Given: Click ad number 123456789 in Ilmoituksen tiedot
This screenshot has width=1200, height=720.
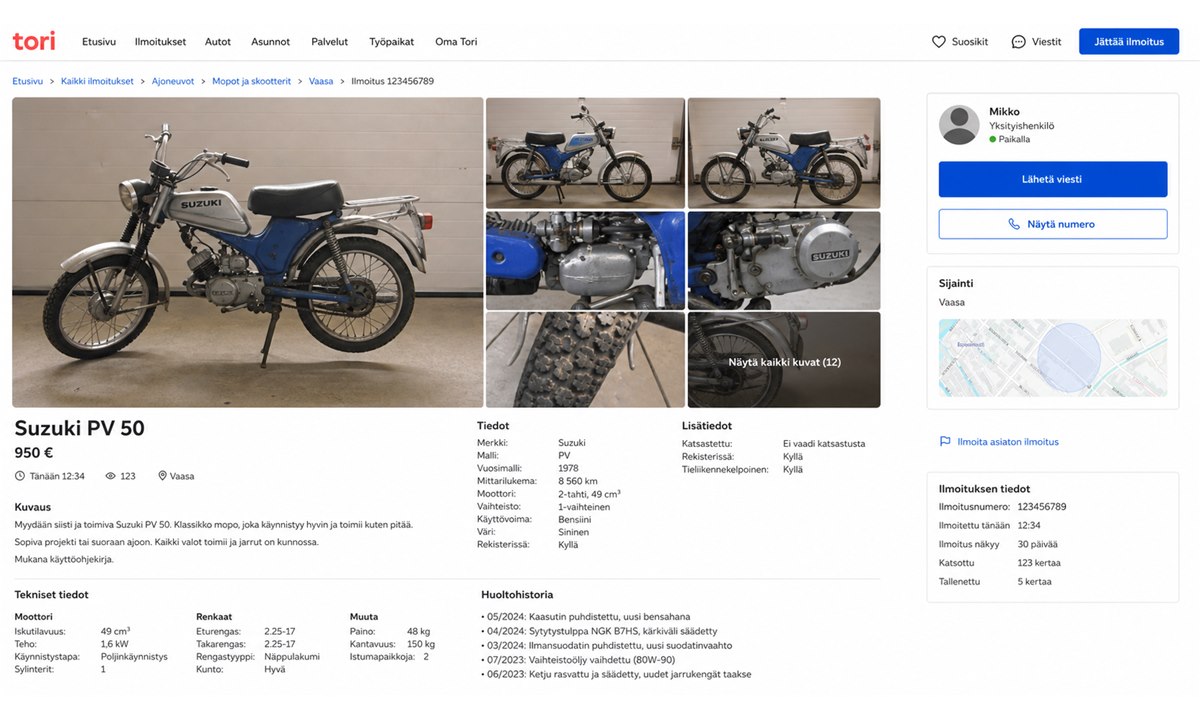Looking at the screenshot, I should point(1042,507).
